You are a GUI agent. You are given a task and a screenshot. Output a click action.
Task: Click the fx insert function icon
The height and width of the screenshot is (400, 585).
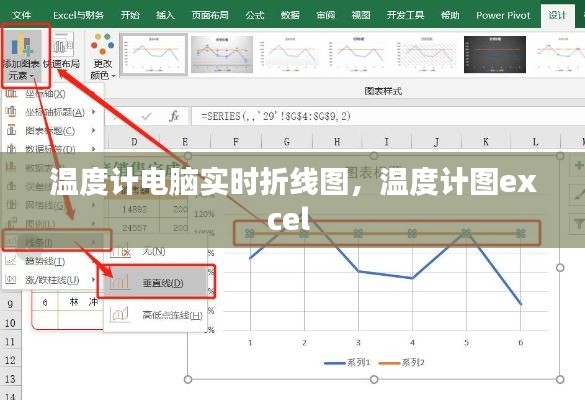point(174,116)
